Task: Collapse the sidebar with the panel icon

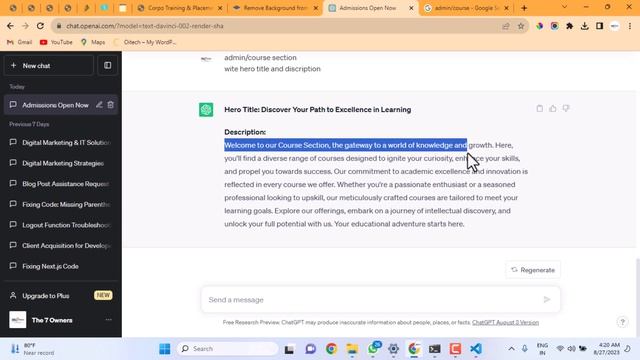Action: [x=107, y=65]
